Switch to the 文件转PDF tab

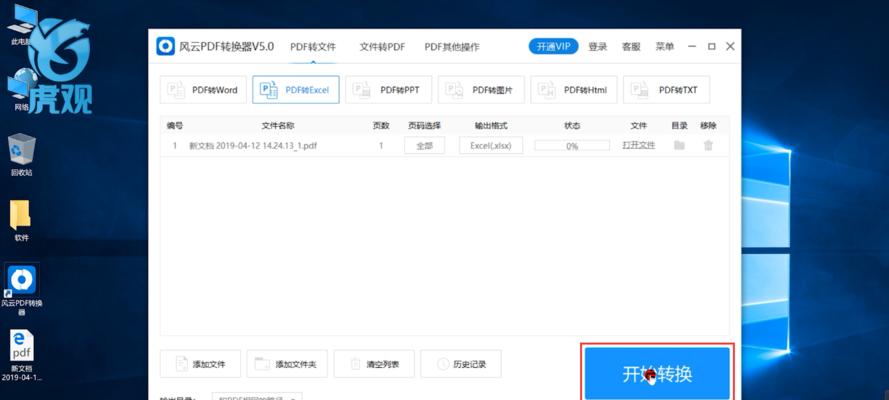(382, 47)
